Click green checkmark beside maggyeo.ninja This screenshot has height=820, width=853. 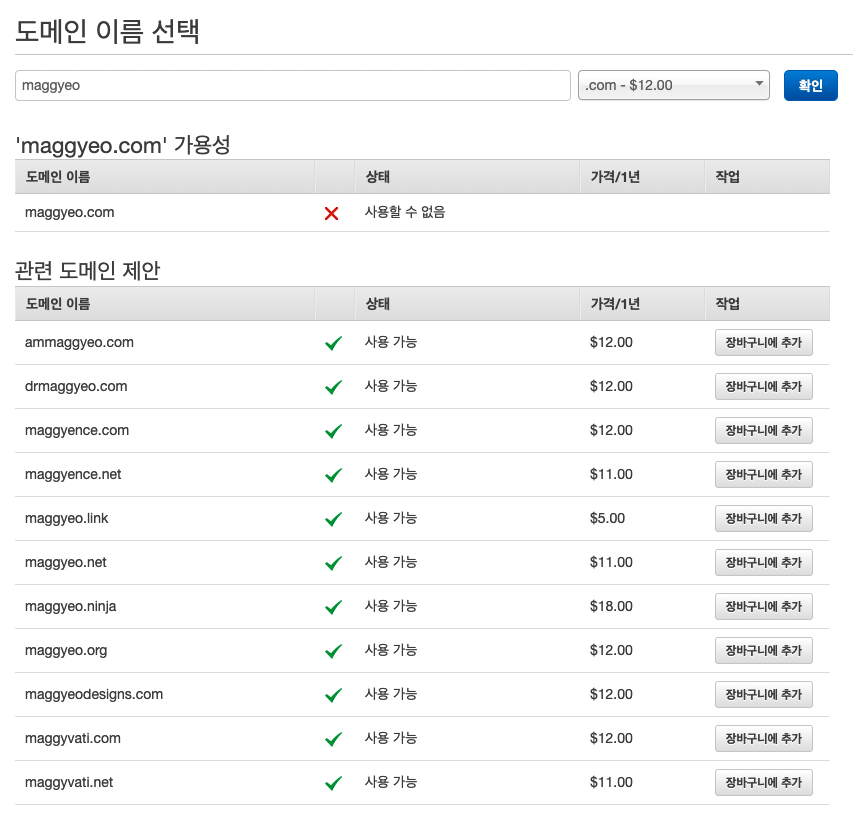pos(334,607)
